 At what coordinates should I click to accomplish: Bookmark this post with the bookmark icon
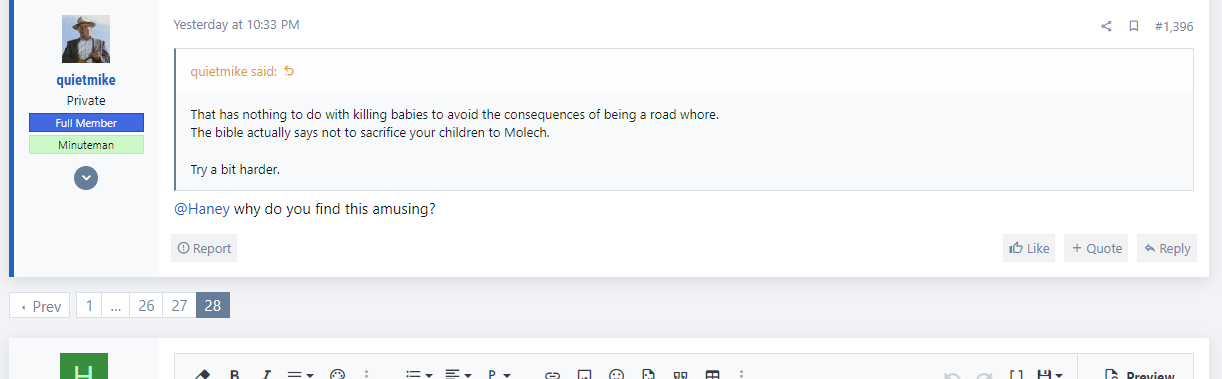[1134, 26]
